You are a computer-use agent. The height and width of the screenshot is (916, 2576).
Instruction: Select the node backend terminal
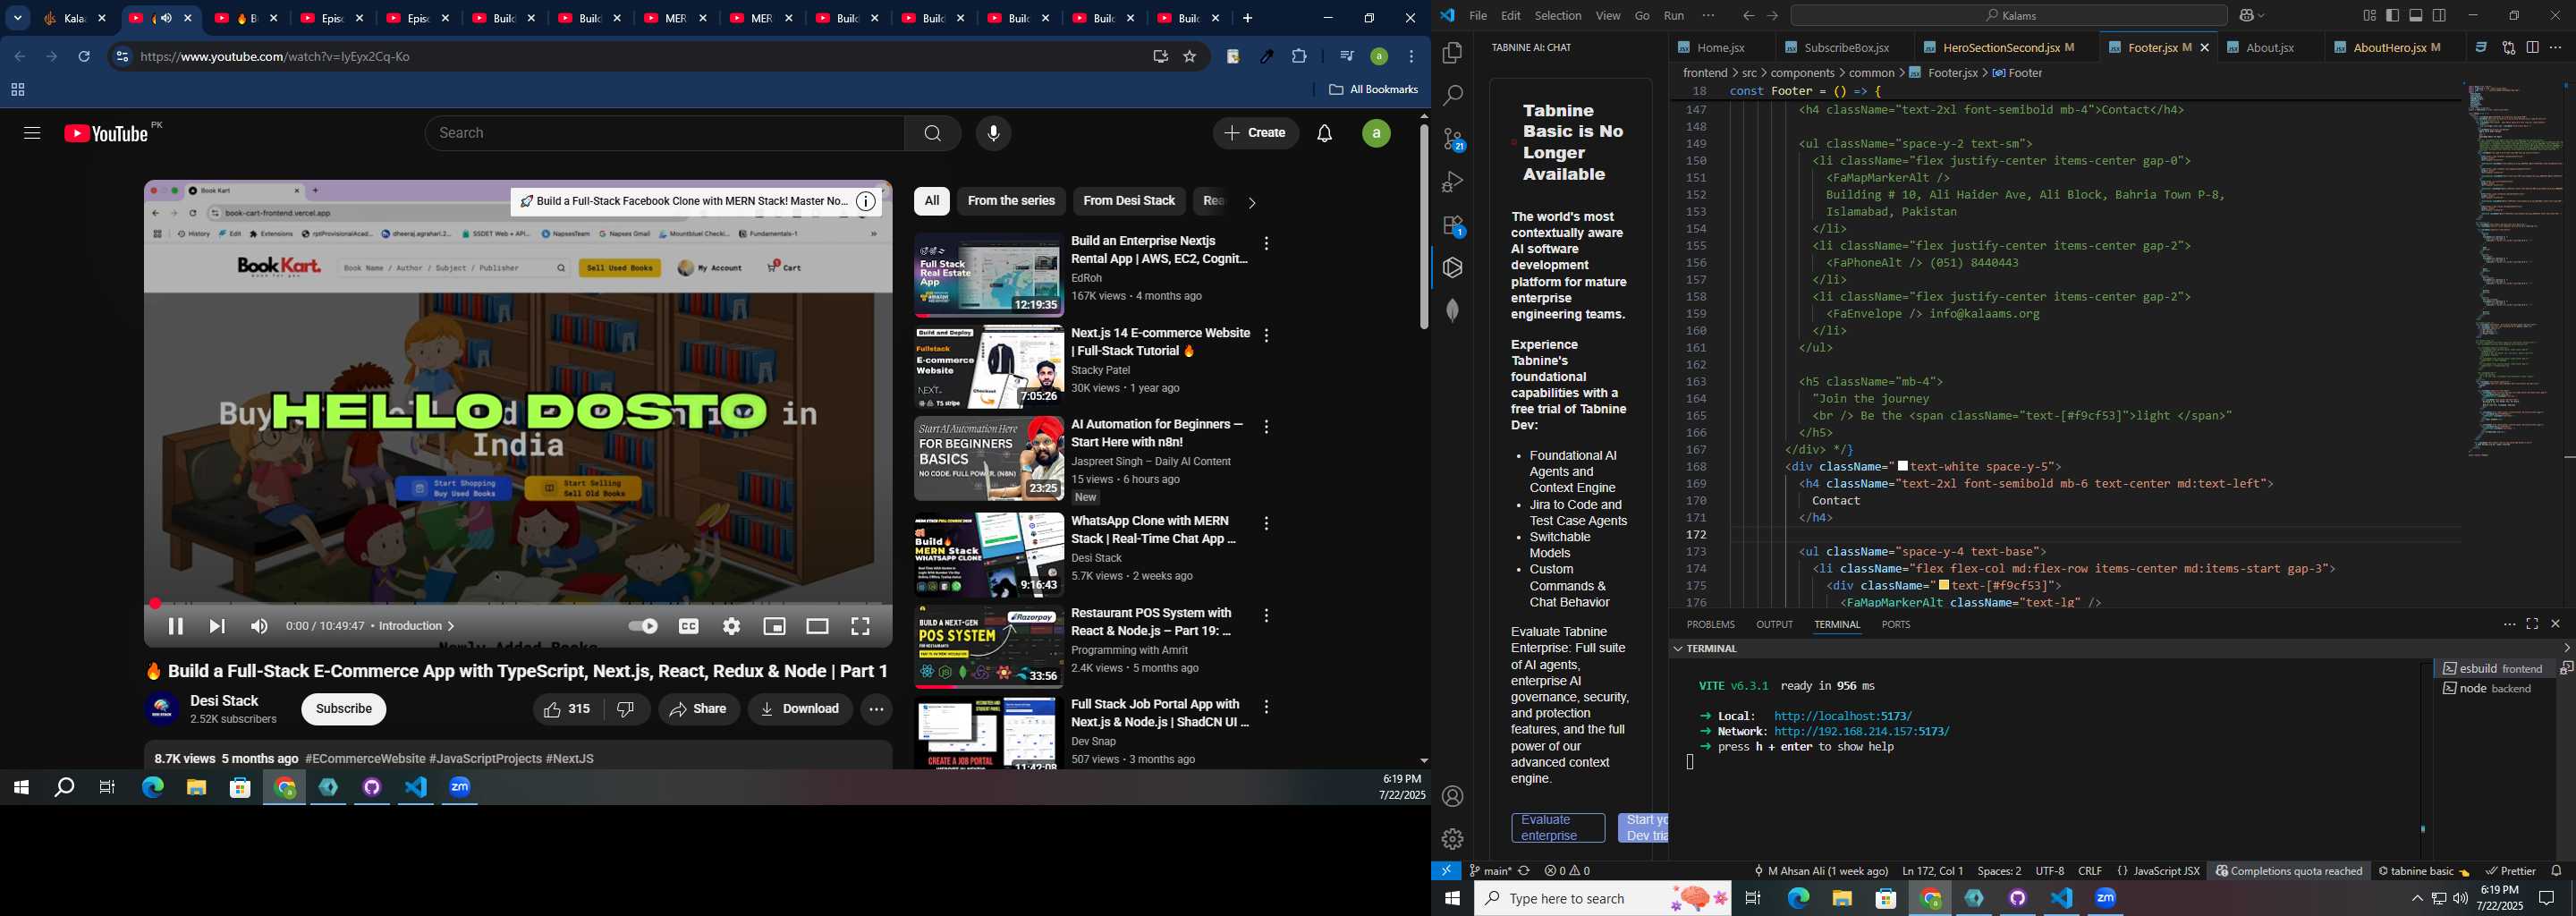click(x=2494, y=689)
